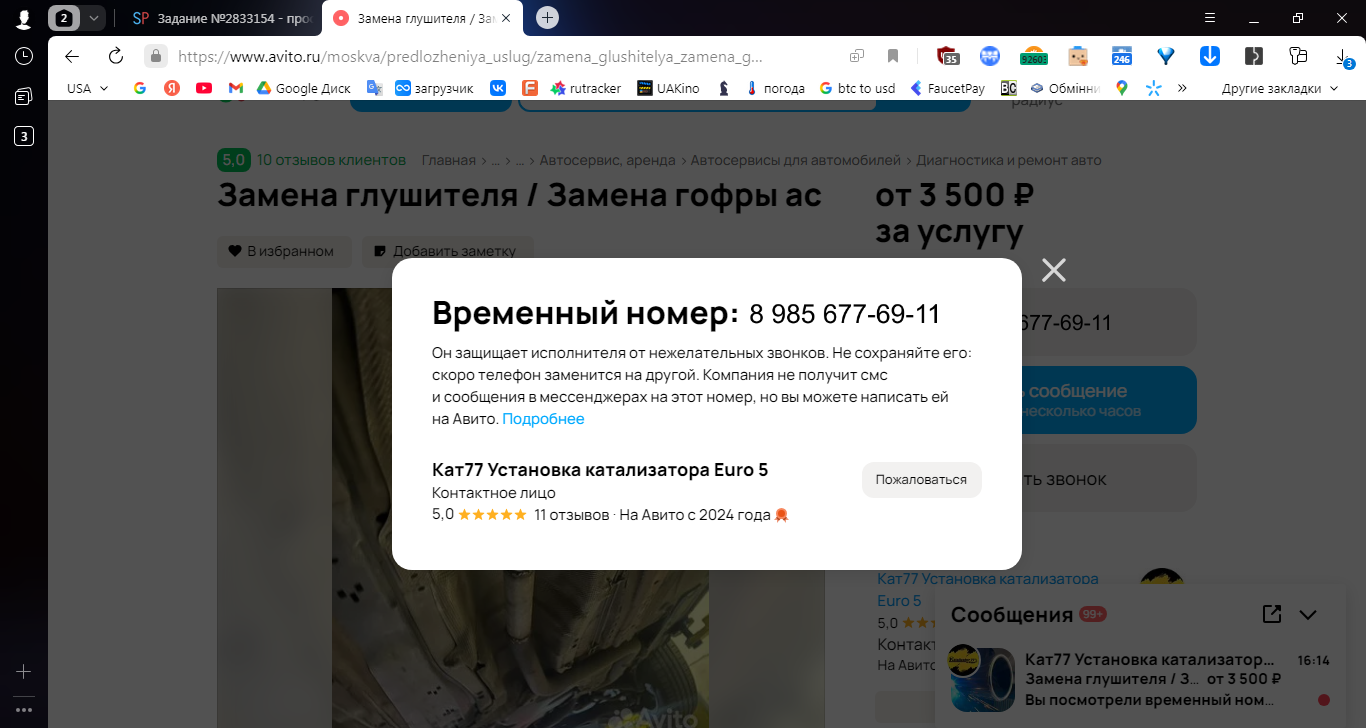Open the VK bookmark icon
This screenshot has height=728, width=1366.
click(497, 88)
